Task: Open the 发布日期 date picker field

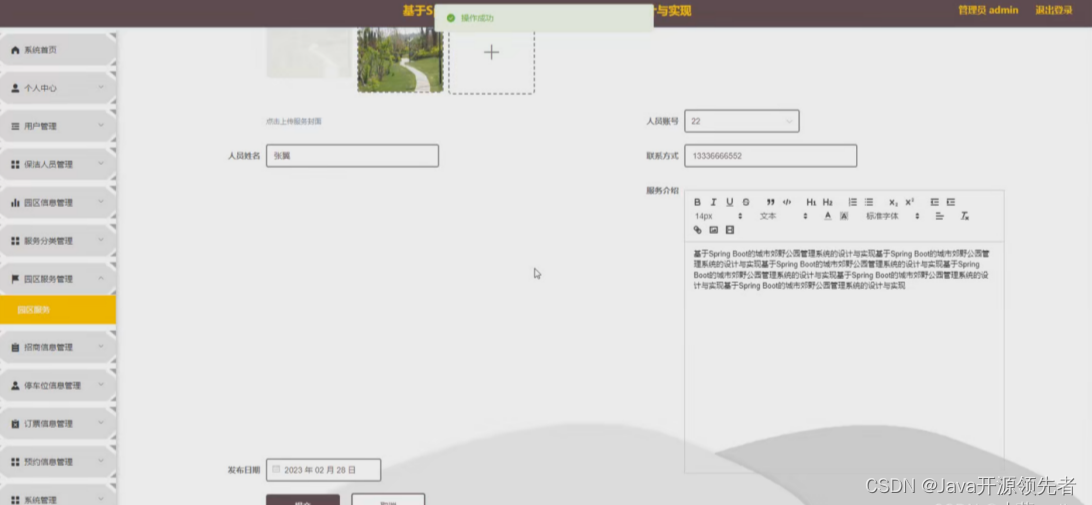Action: (x=323, y=470)
